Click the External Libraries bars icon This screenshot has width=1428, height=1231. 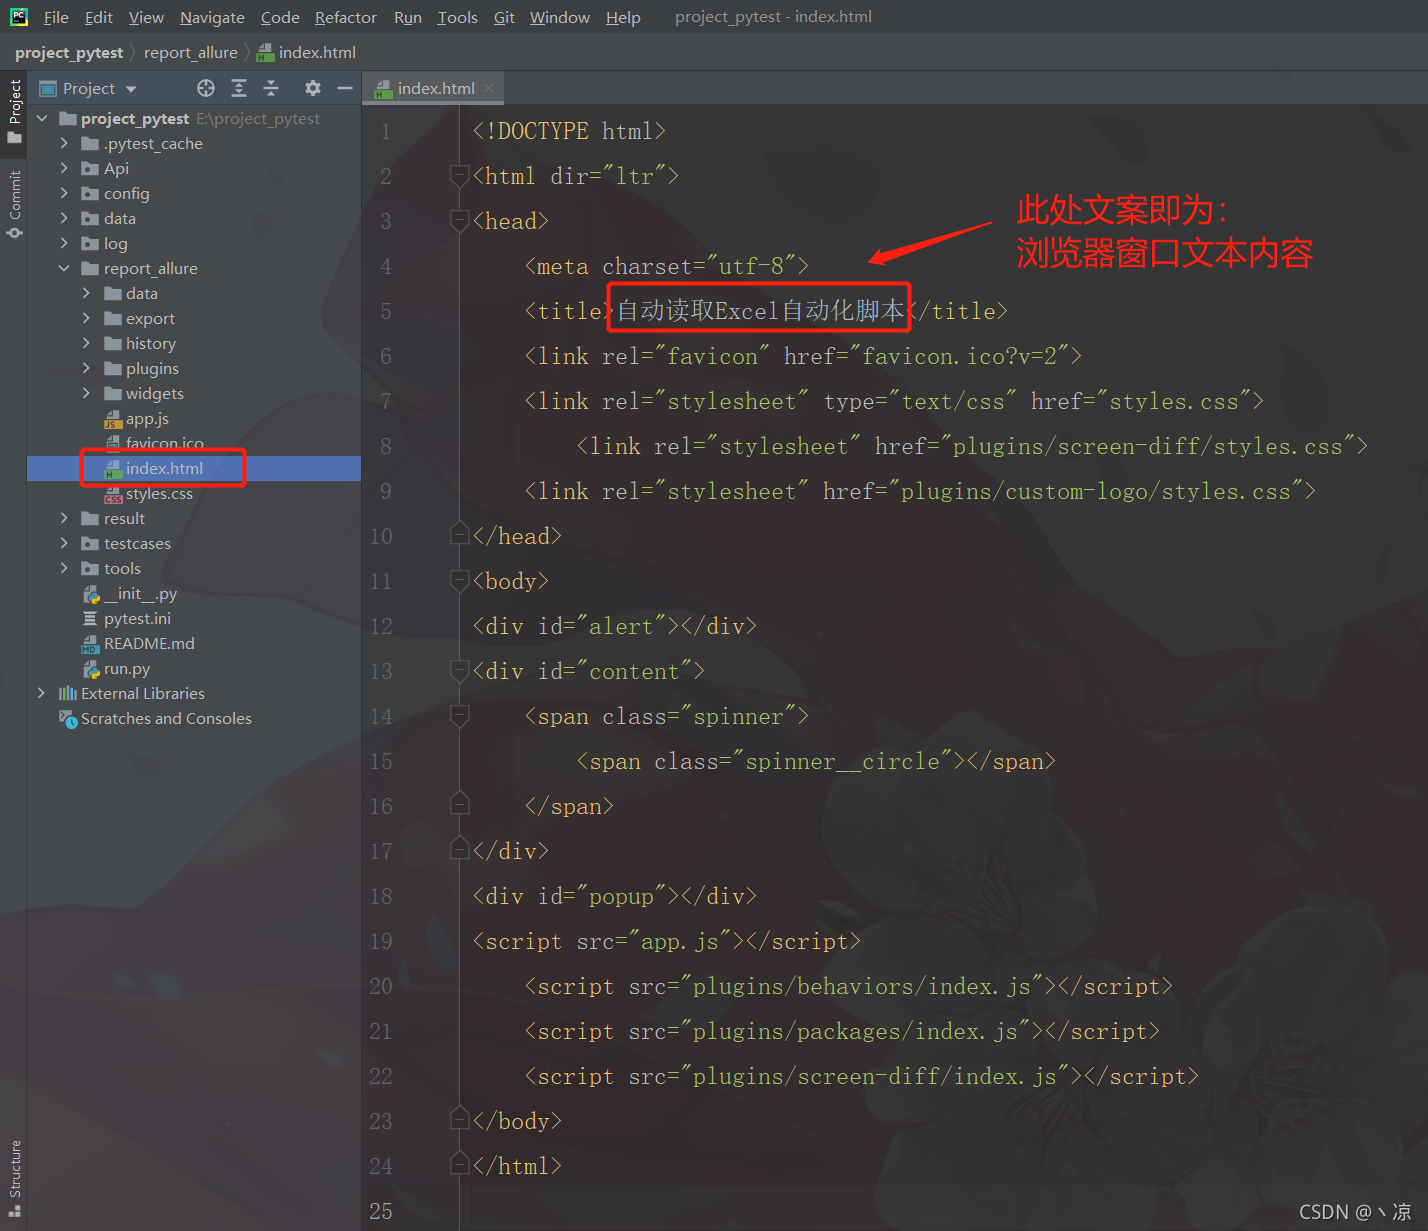coord(68,693)
